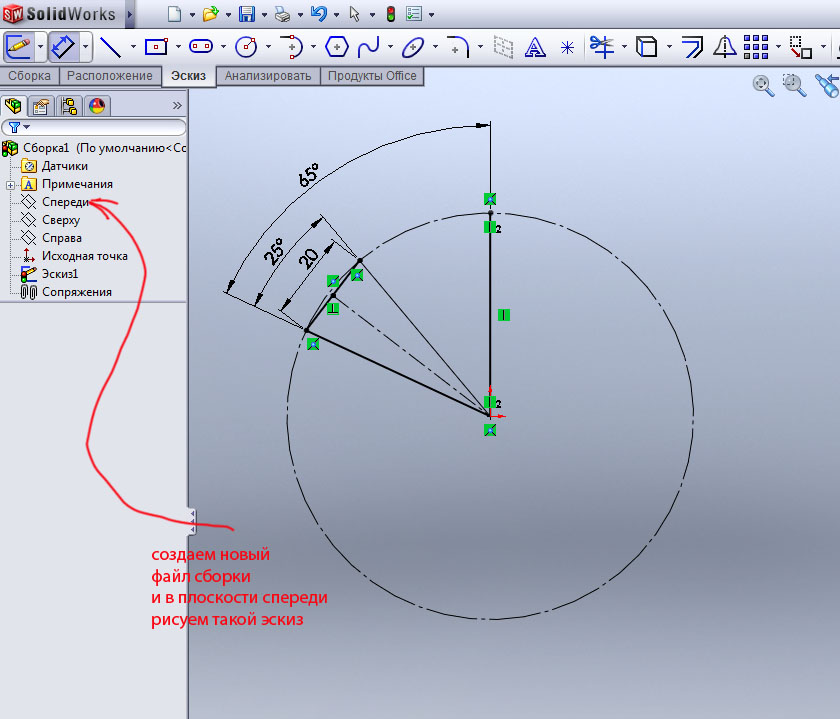
Task: Pick the Polygon sketch tool
Action: point(338,46)
